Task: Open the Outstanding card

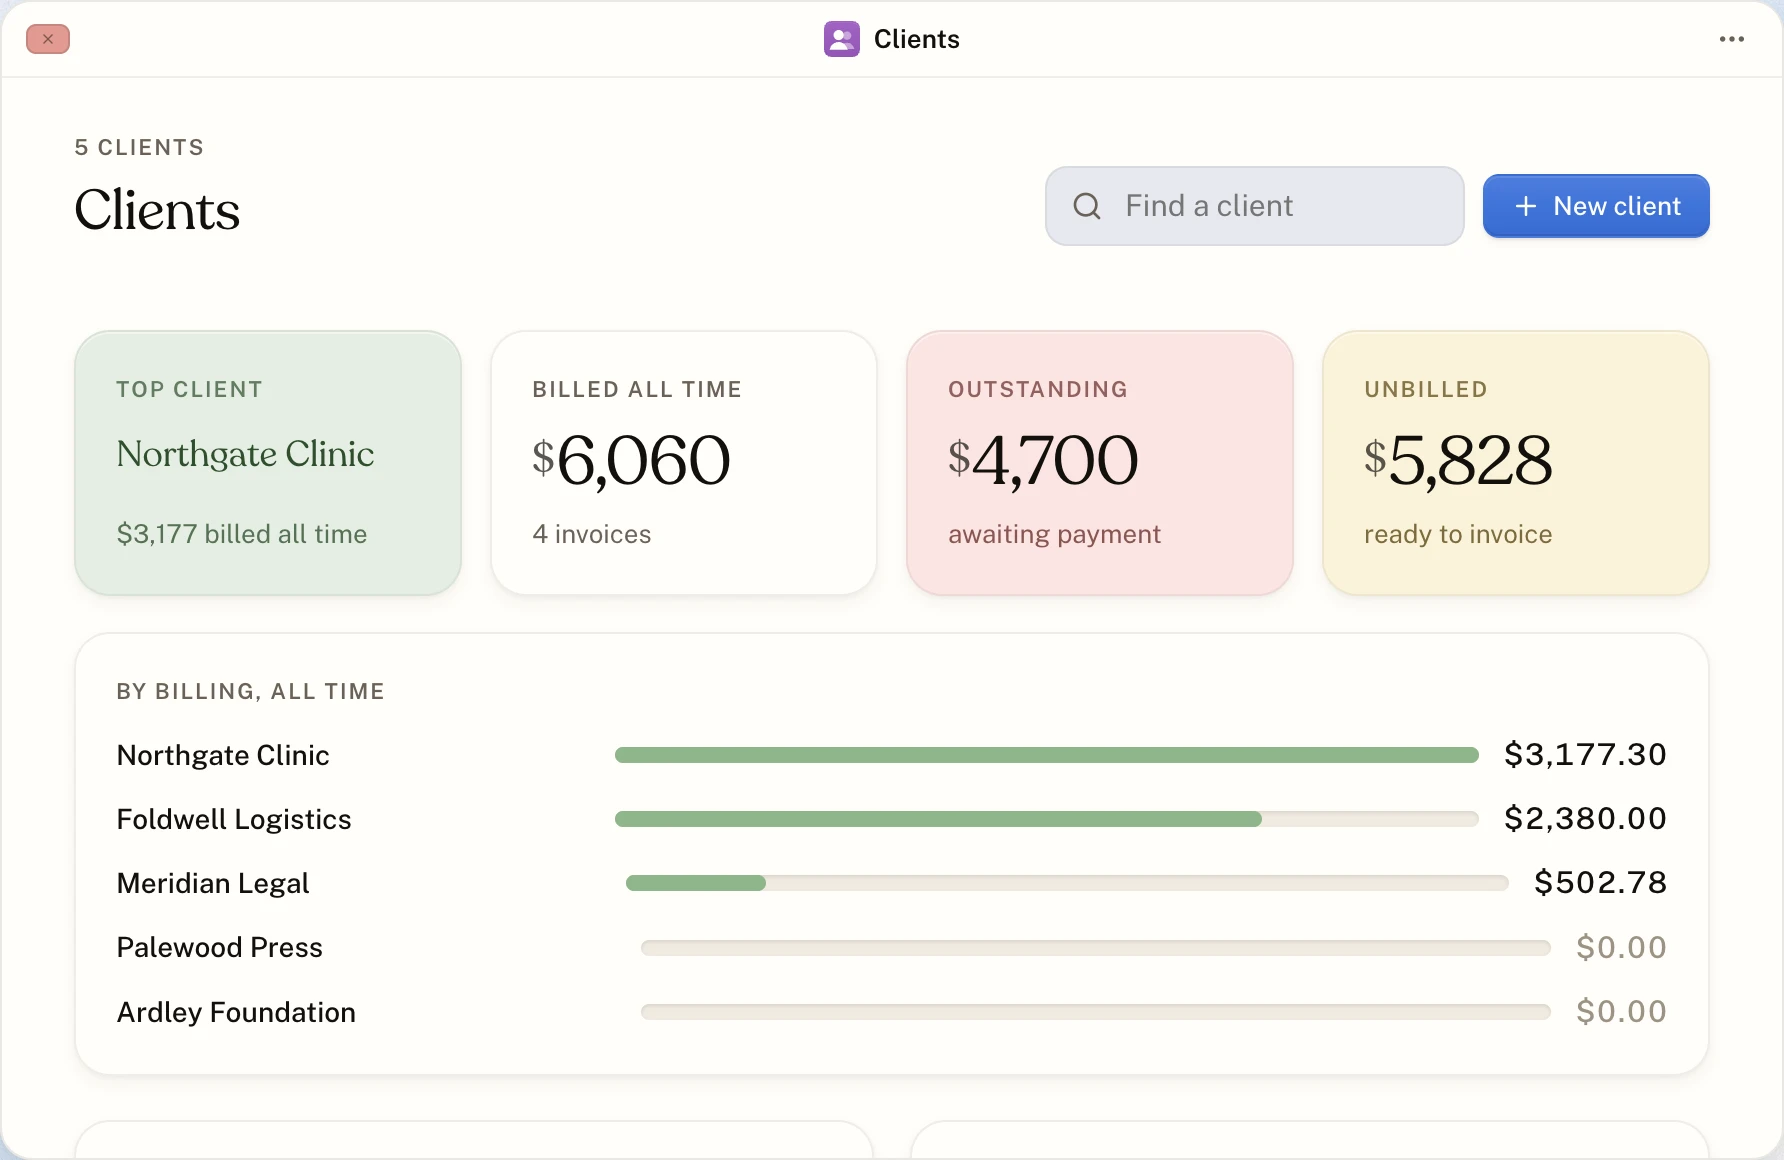Action: [x=1100, y=463]
